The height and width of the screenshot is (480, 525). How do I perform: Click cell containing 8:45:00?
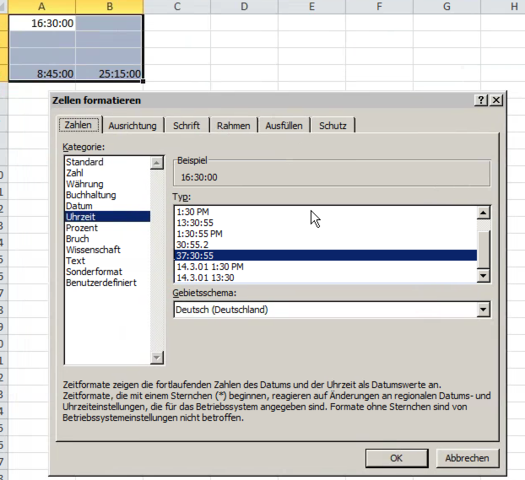(x=42, y=73)
